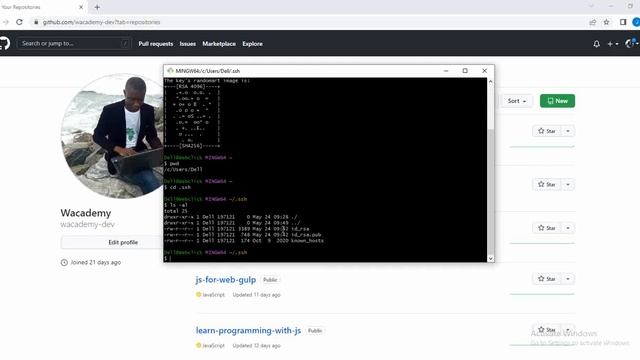Select the id_rsa.pub line in terminal
640x360 pixels.
click(242, 235)
